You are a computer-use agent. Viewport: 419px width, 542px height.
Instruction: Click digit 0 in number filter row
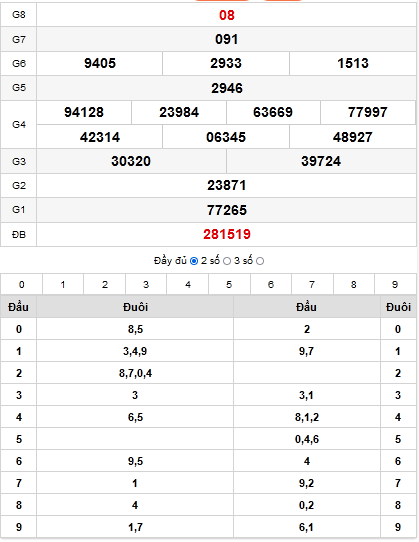click(x=21, y=284)
